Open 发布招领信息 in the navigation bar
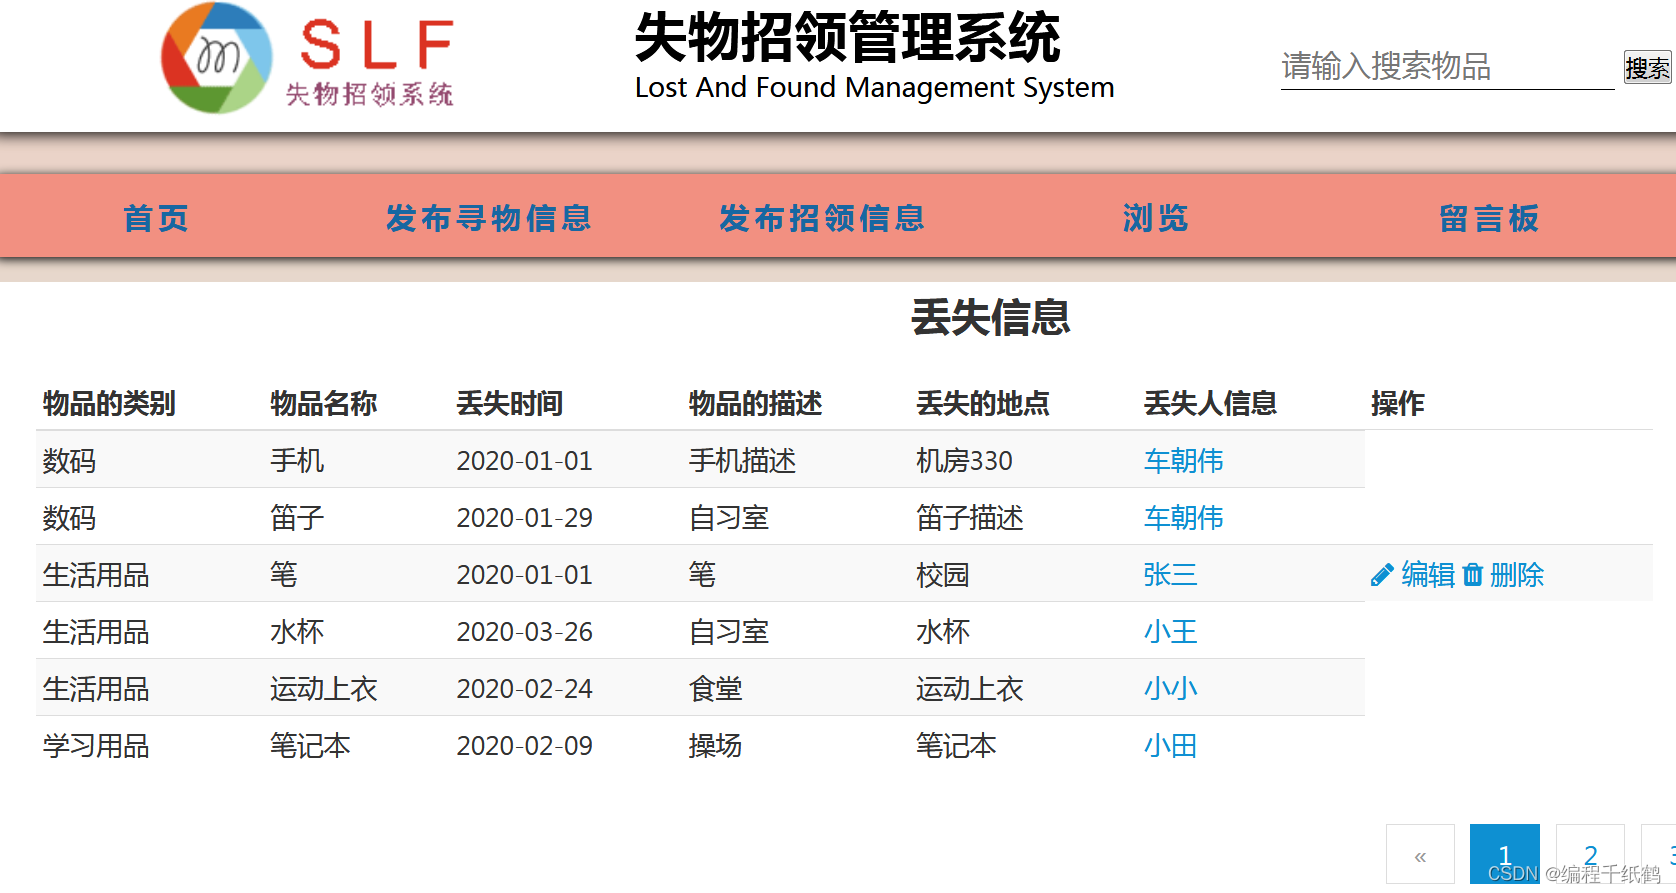The height and width of the screenshot is (893, 1676). click(822, 218)
